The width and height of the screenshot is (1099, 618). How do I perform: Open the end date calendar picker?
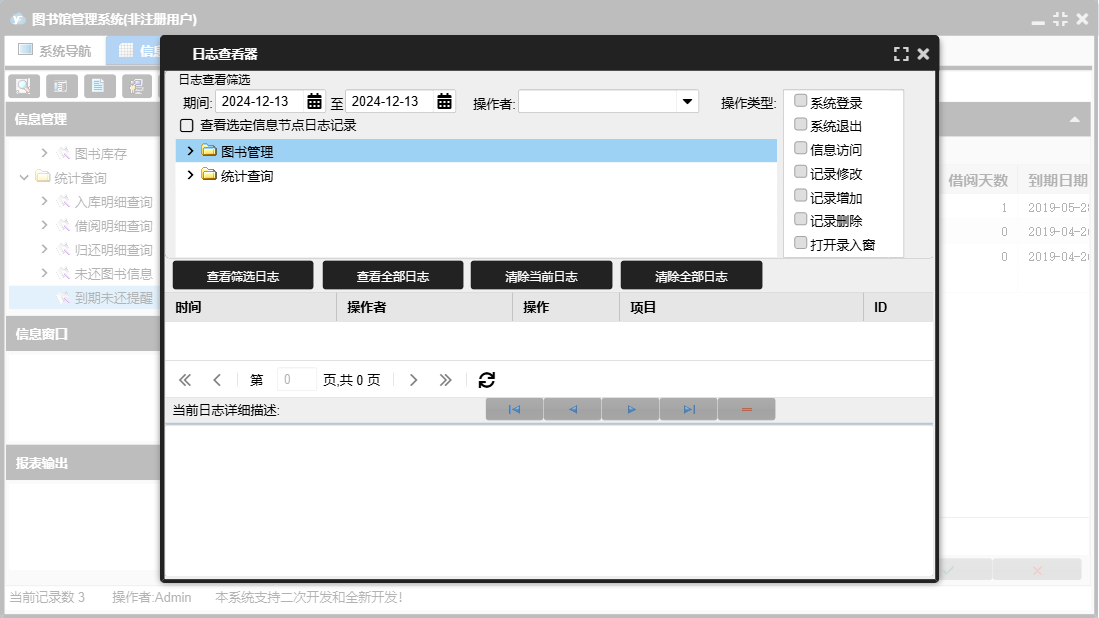[x=444, y=101]
